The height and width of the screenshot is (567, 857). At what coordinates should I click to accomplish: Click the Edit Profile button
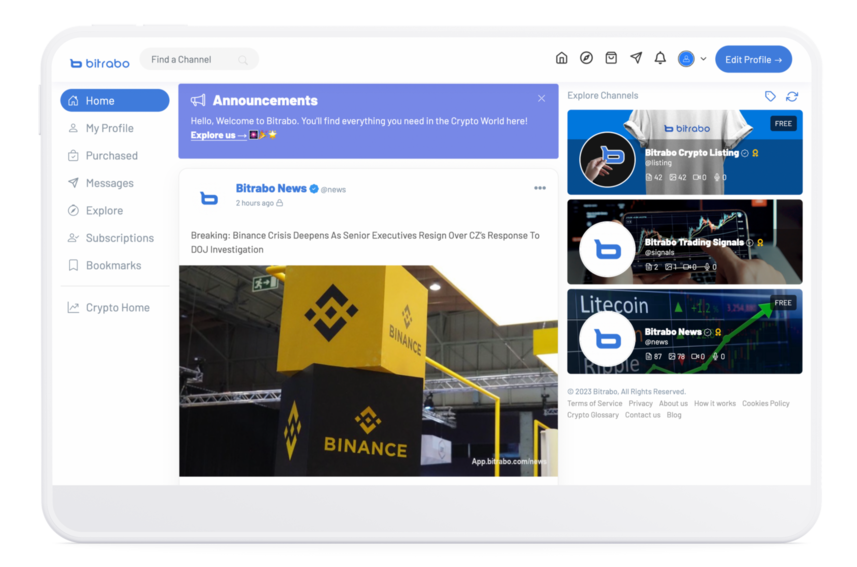(x=753, y=59)
